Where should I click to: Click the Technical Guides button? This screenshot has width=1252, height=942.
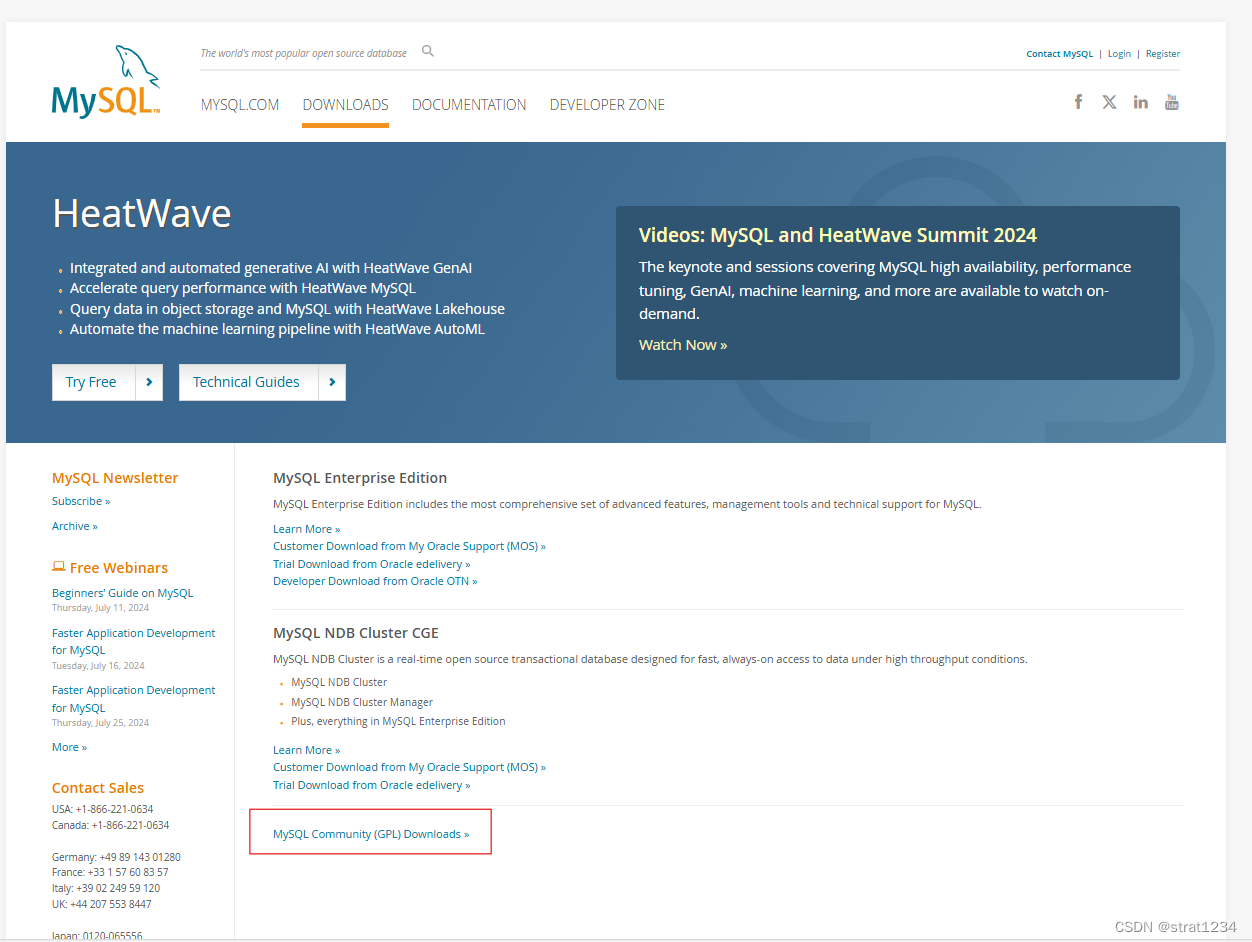coord(262,382)
